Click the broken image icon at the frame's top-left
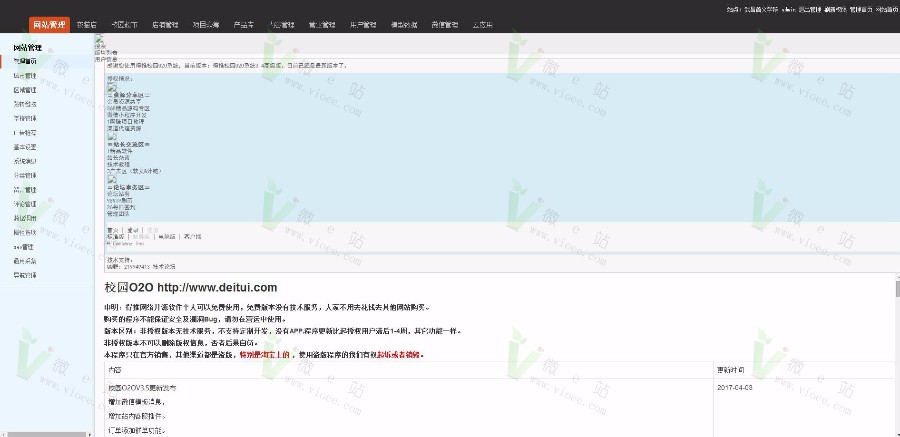Viewport: 900px width, 437px height. click(99, 38)
